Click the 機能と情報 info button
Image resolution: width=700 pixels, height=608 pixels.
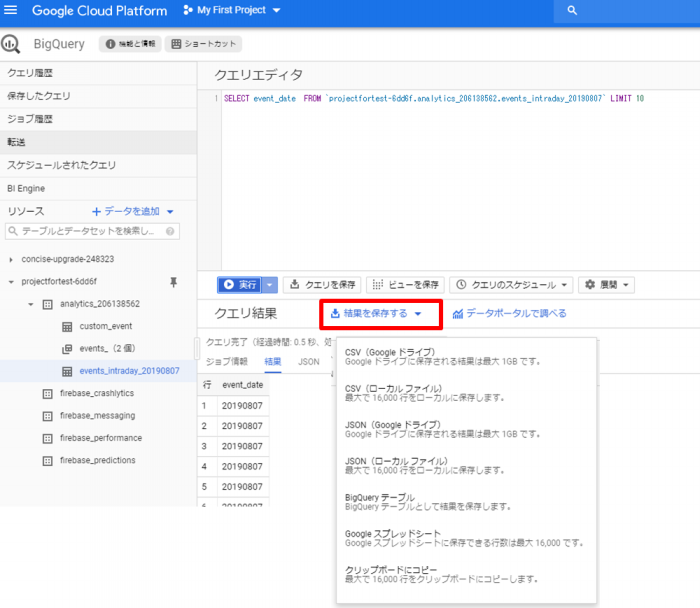tap(130, 44)
